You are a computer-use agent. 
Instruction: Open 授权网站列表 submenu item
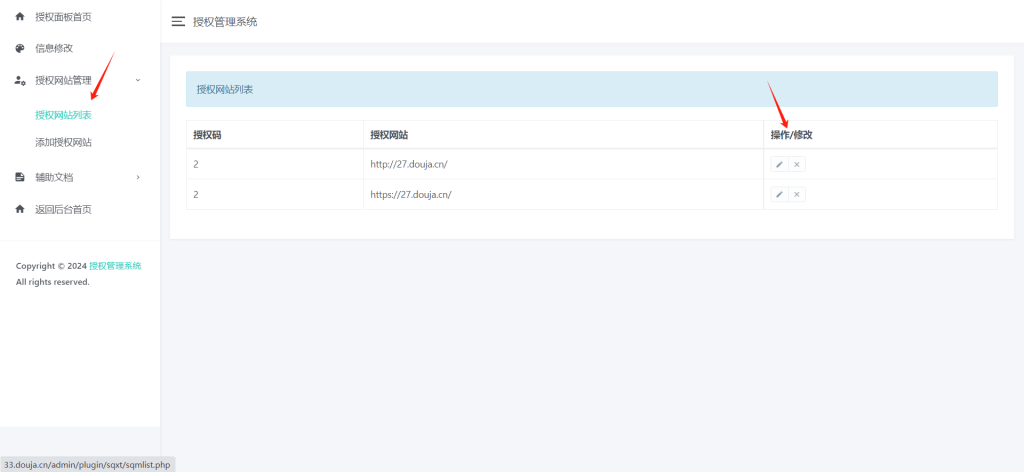point(63,115)
